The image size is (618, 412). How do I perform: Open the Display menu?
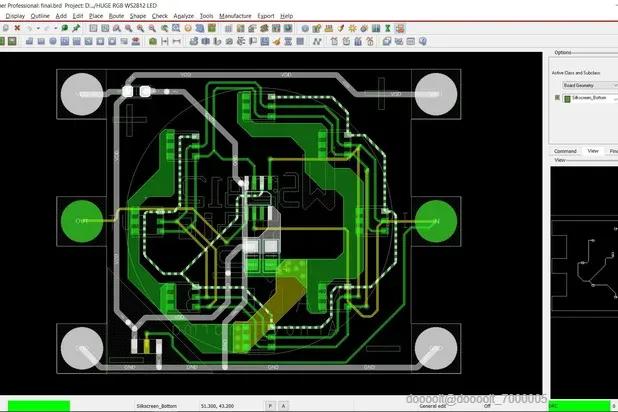click(x=15, y=16)
